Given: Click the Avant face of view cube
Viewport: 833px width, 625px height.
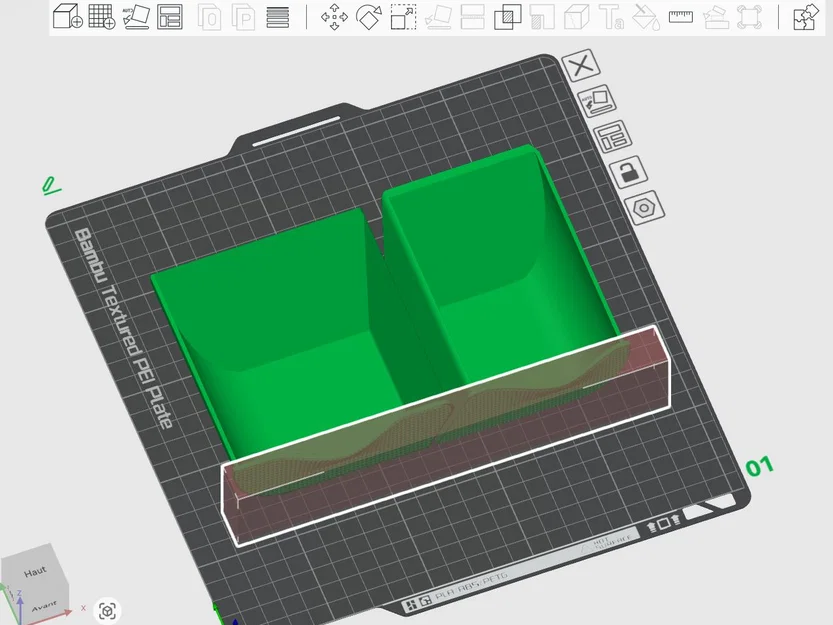Looking at the screenshot, I should (x=45, y=603).
